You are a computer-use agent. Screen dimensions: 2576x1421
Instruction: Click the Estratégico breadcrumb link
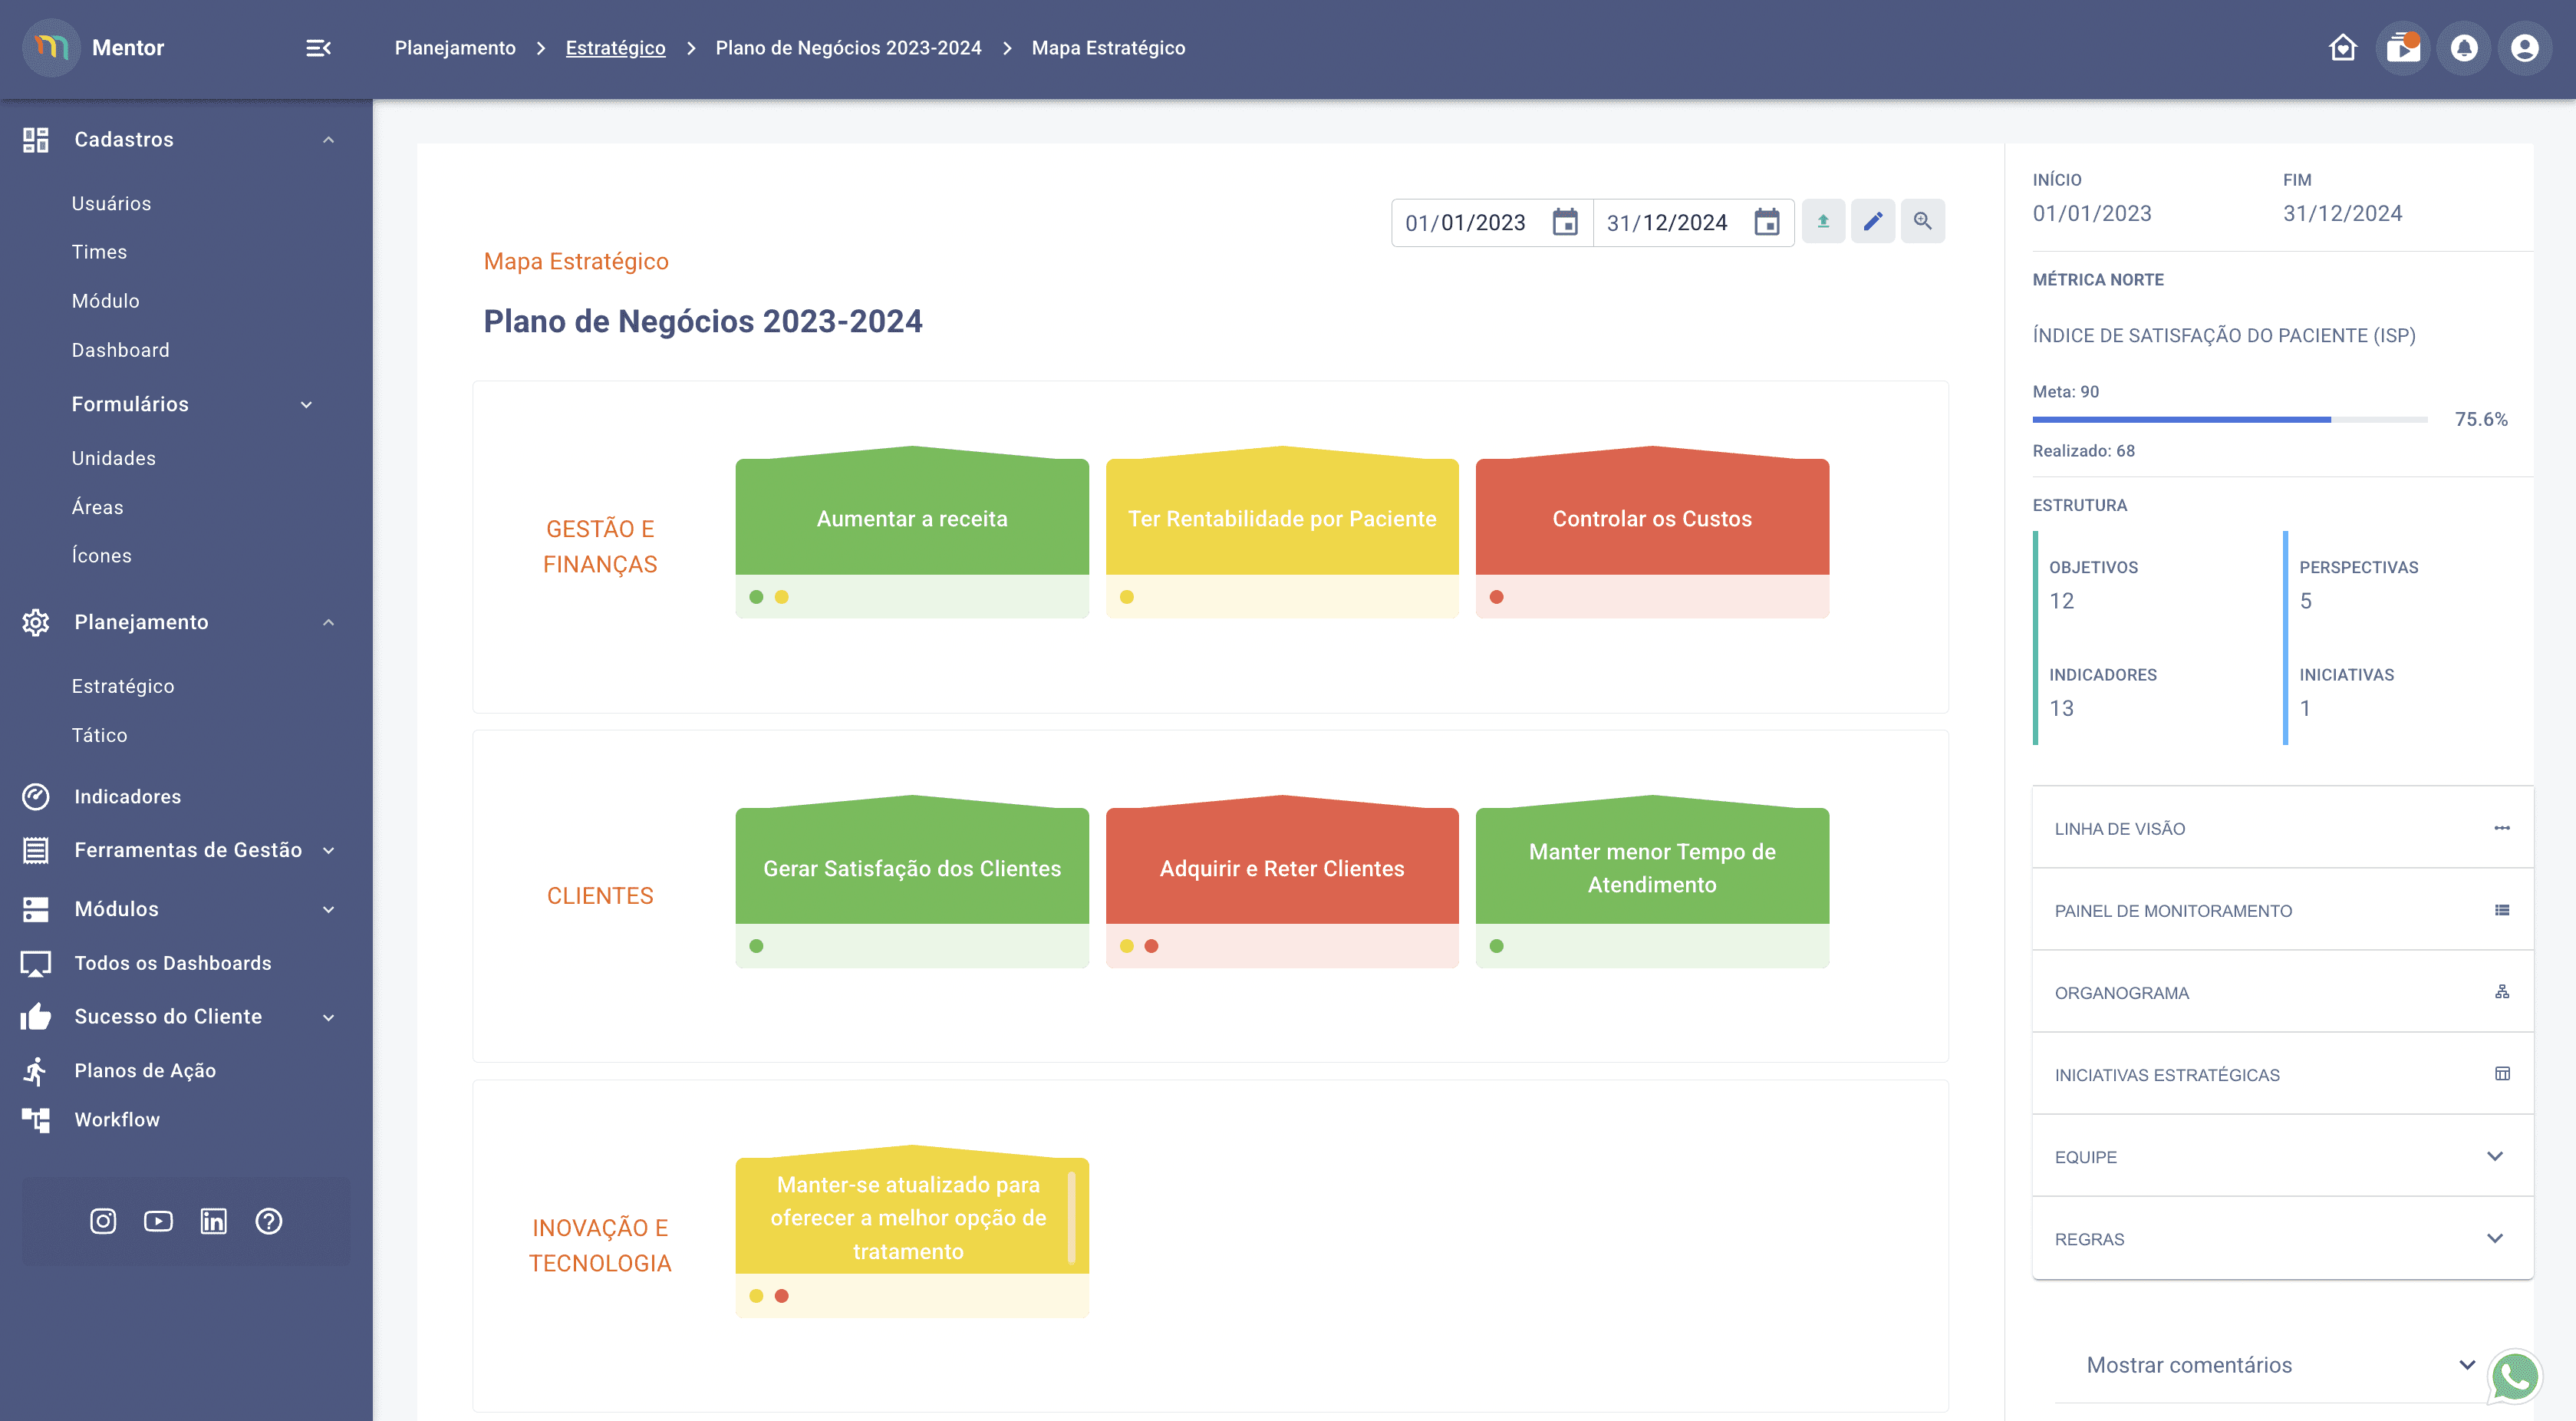(615, 48)
